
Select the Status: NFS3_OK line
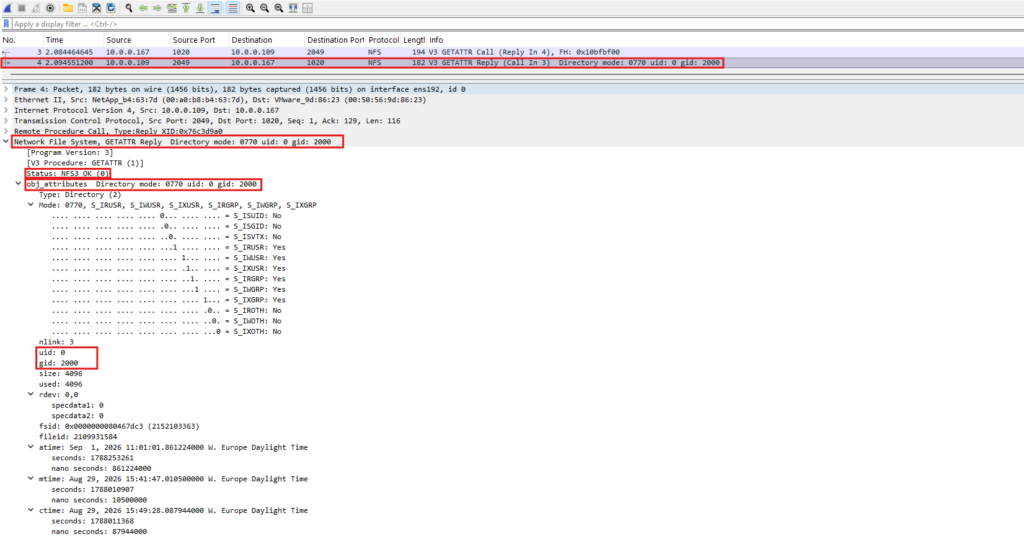point(68,174)
